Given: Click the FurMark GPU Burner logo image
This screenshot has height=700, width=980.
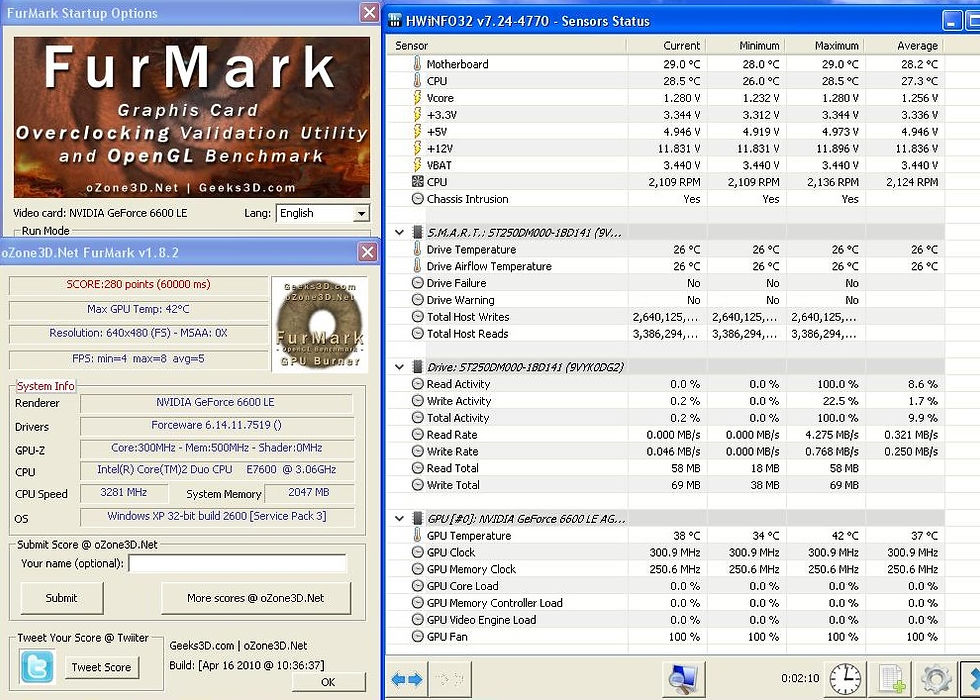Looking at the screenshot, I should coord(319,324).
